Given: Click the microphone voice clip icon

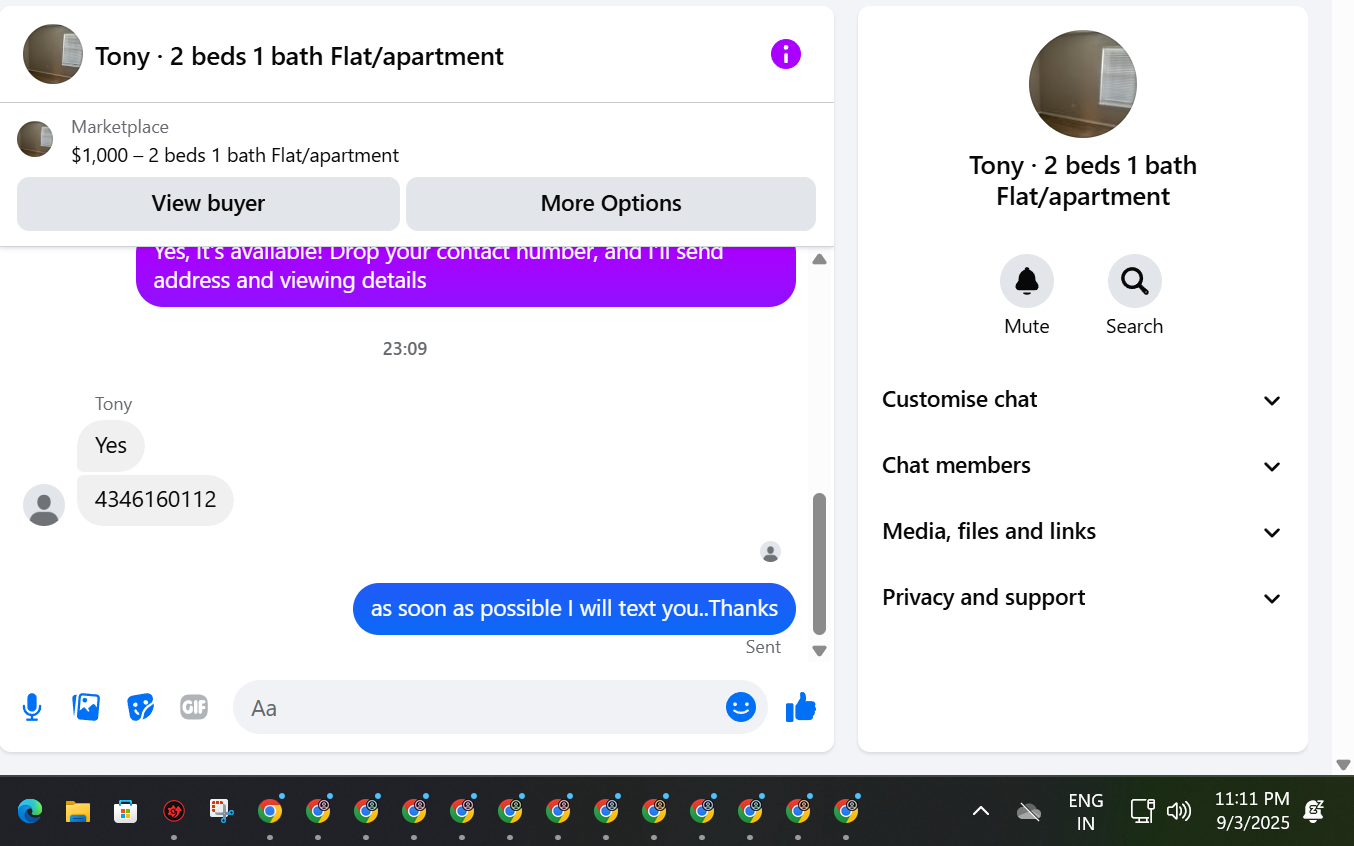Looking at the screenshot, I should coord(32,708).
